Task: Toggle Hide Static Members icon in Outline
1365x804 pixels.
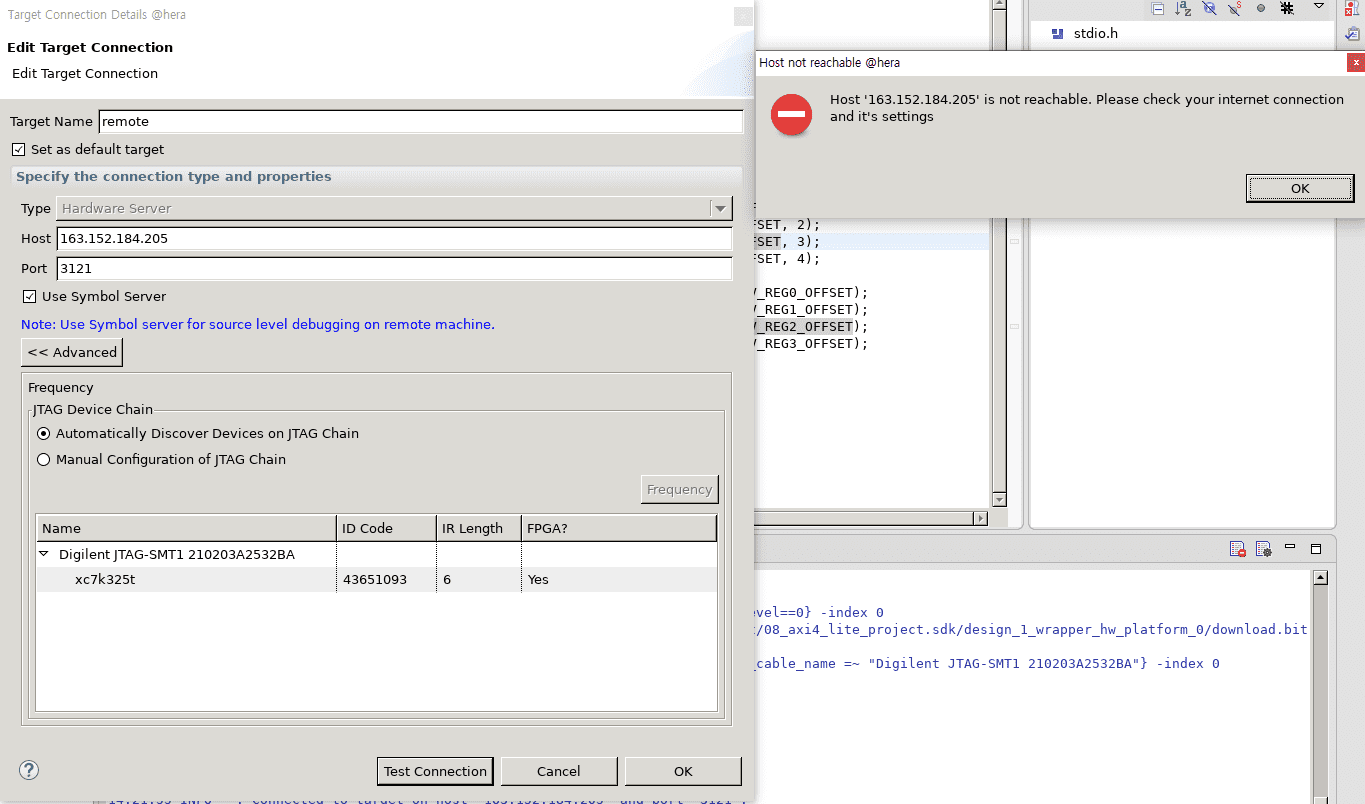Action: [1235, 8]
